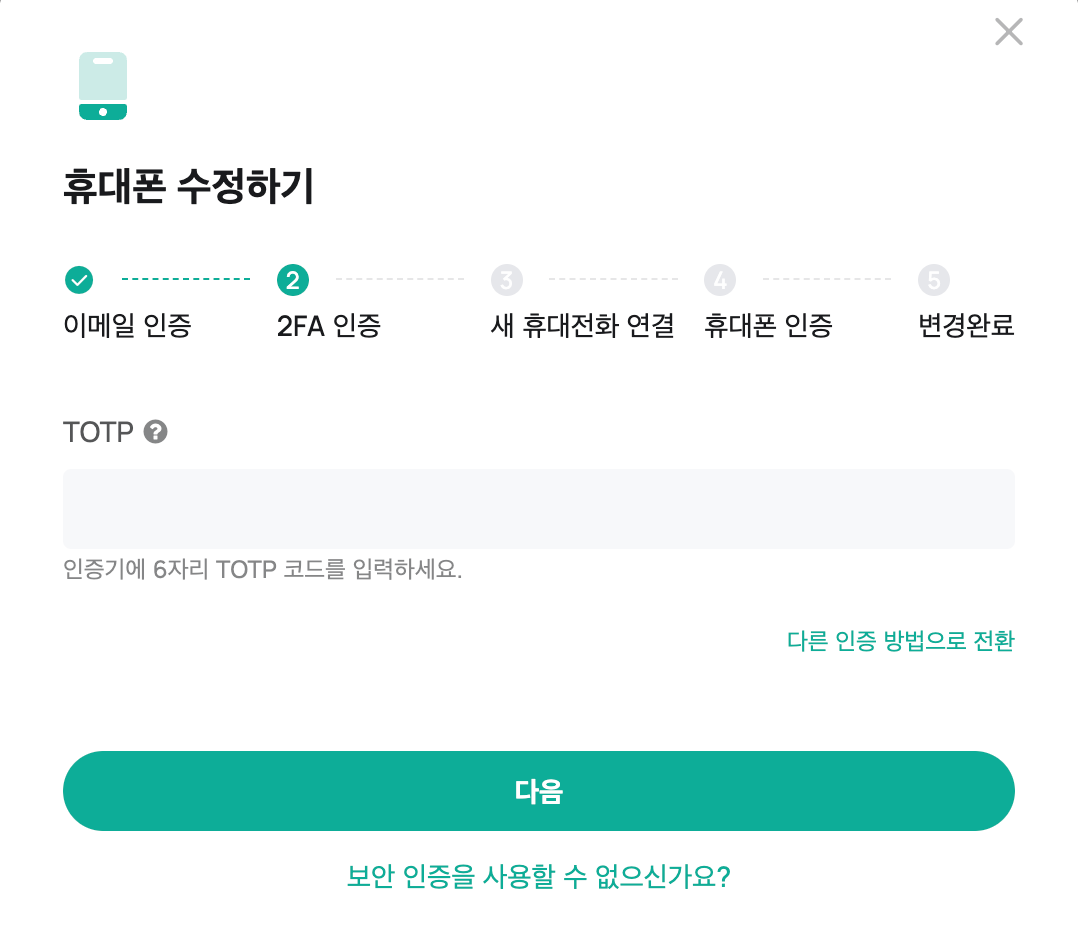Screen dimensions: 1078x930
Task: Select the 새 휴대전화 연결 step label
Action: pos(582,325)
